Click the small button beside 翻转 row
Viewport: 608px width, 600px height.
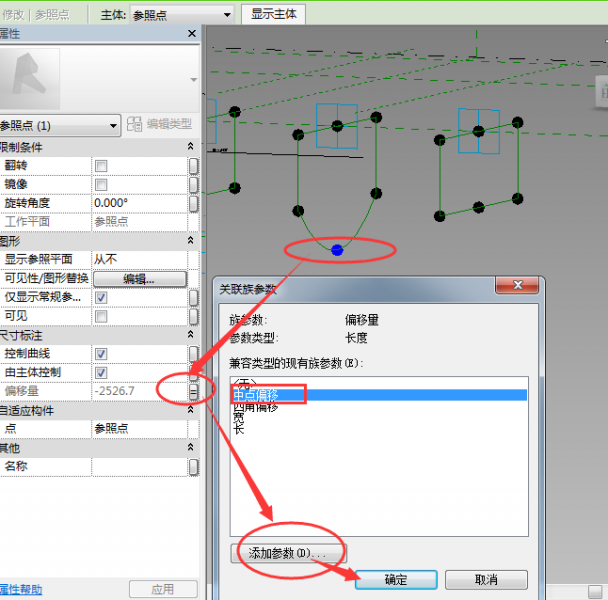(194, 165)
